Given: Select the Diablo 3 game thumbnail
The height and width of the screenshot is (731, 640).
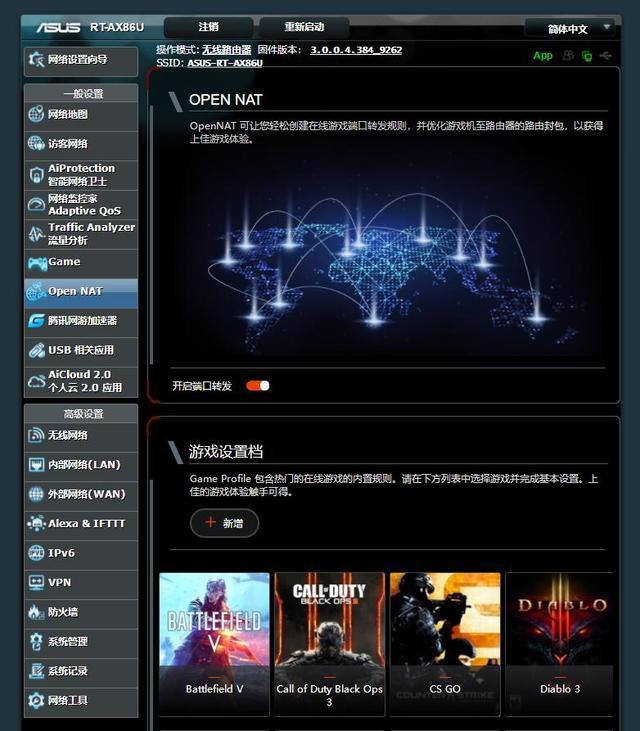Looking at the screenshot, I should click(x=559, y=643).
